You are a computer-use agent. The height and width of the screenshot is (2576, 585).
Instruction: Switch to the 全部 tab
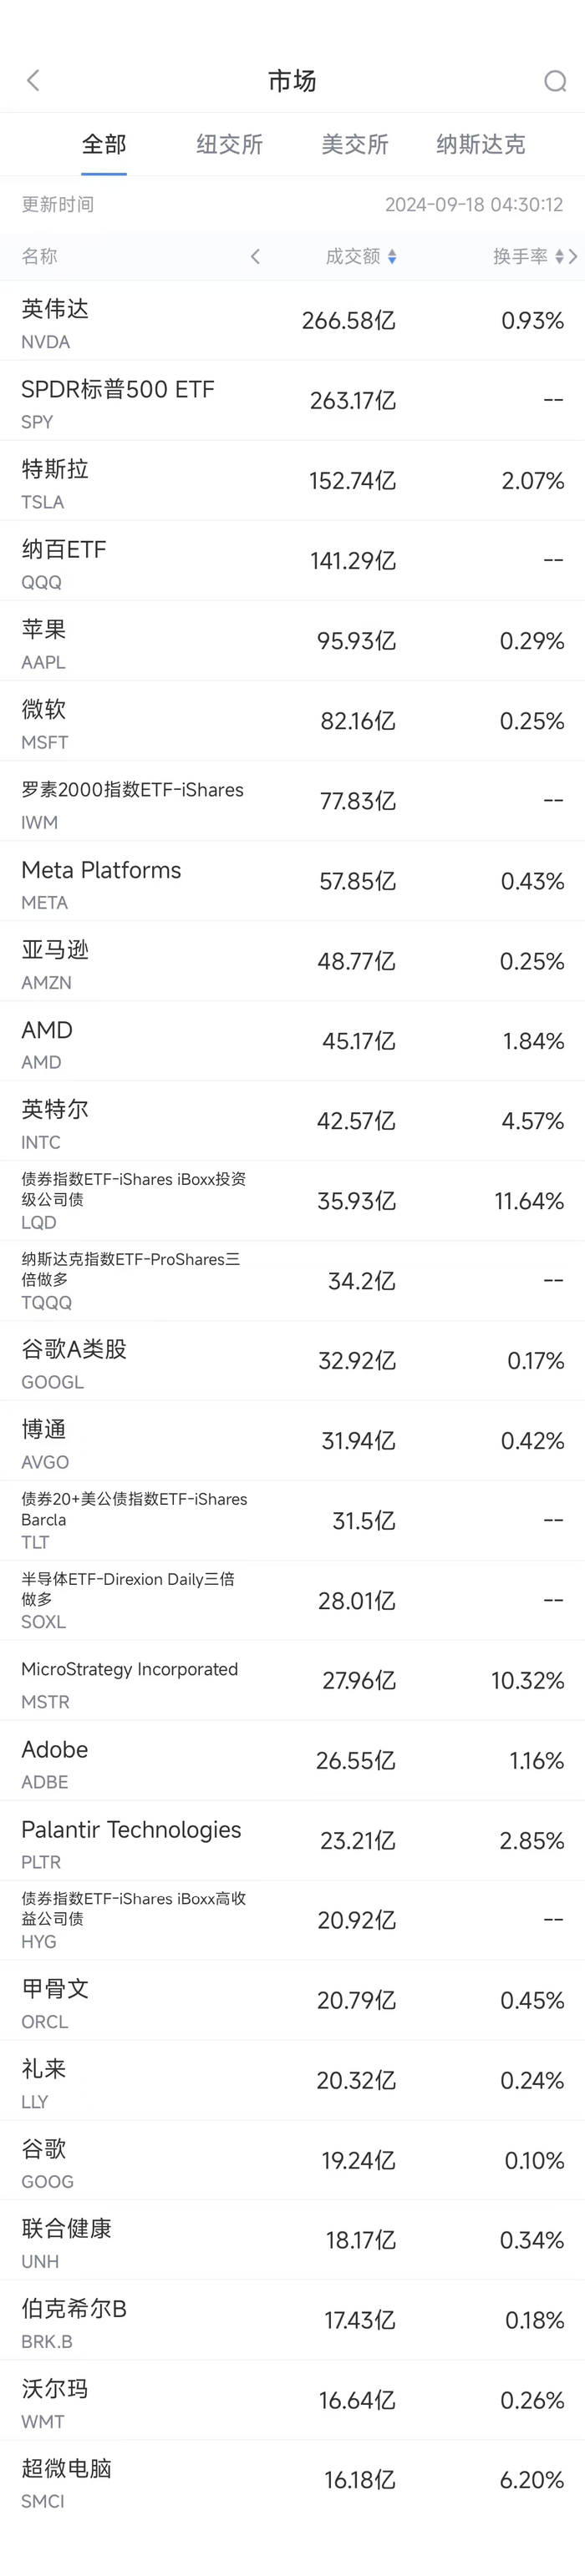[x=104, y=145]
